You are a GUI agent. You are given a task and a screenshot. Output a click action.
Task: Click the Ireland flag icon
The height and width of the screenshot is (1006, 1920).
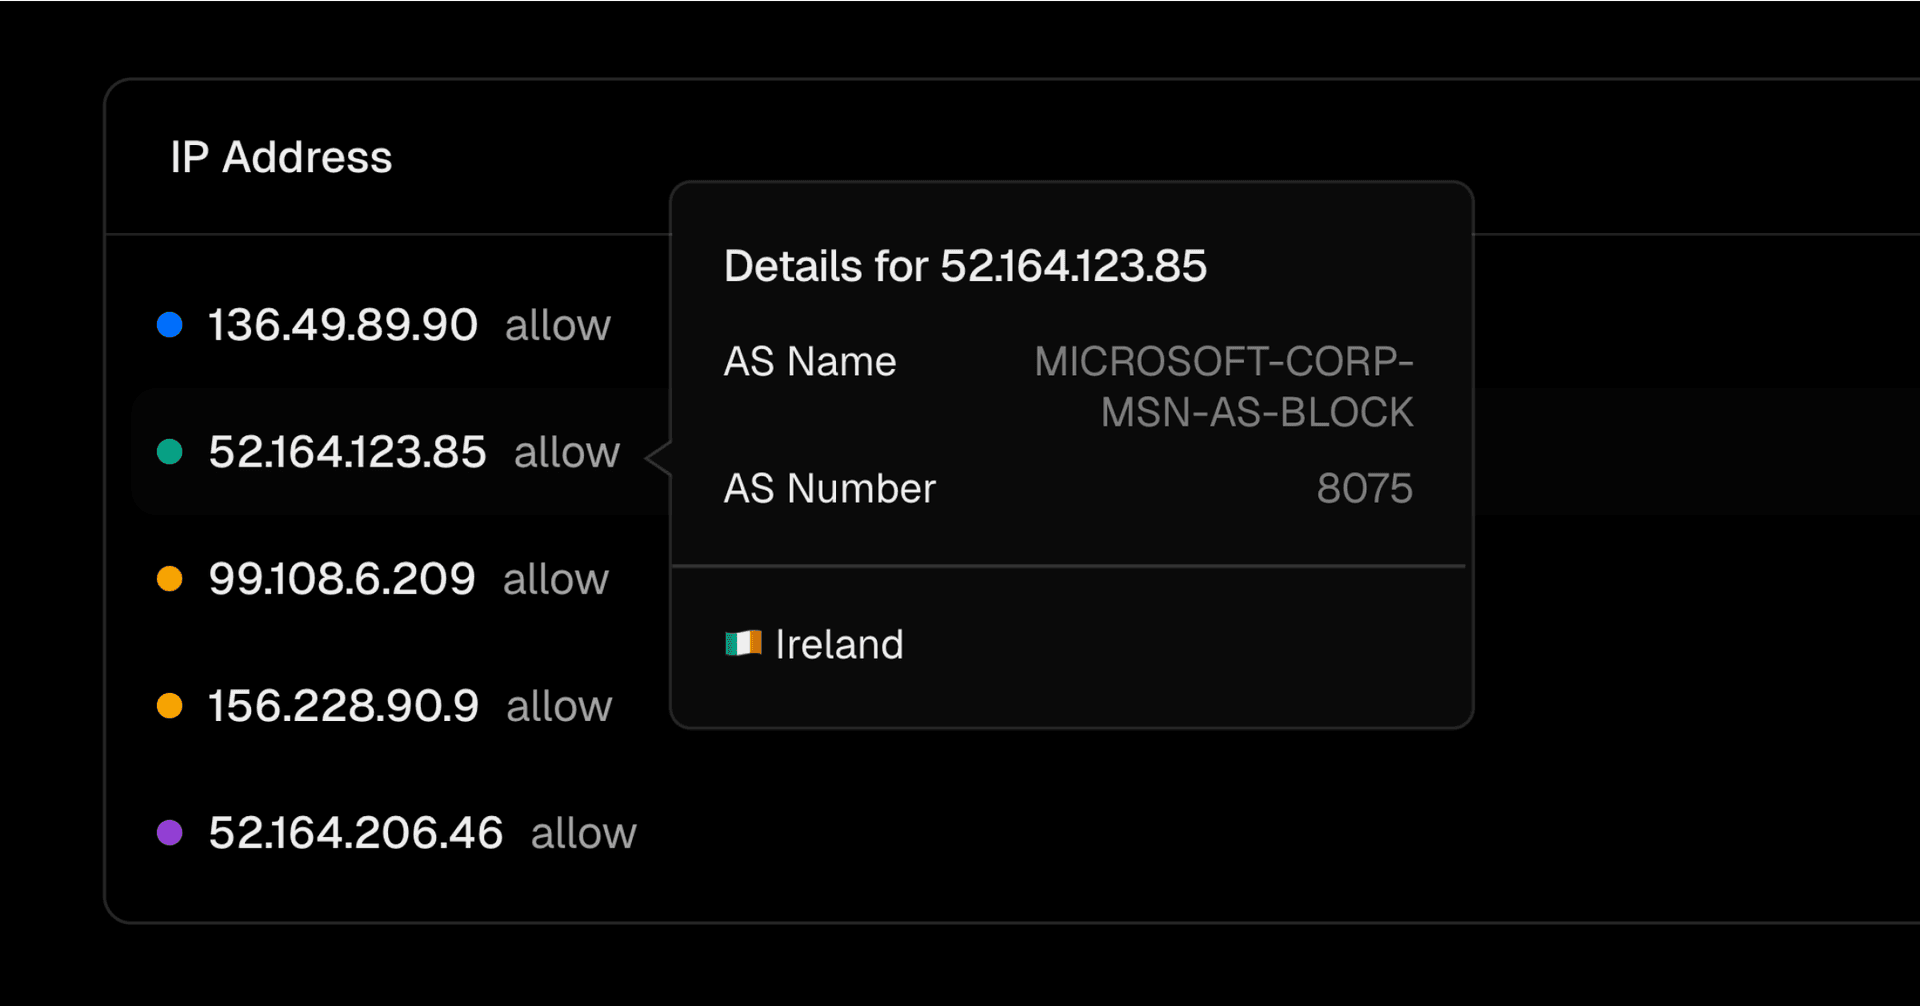[x=743, y=644]
